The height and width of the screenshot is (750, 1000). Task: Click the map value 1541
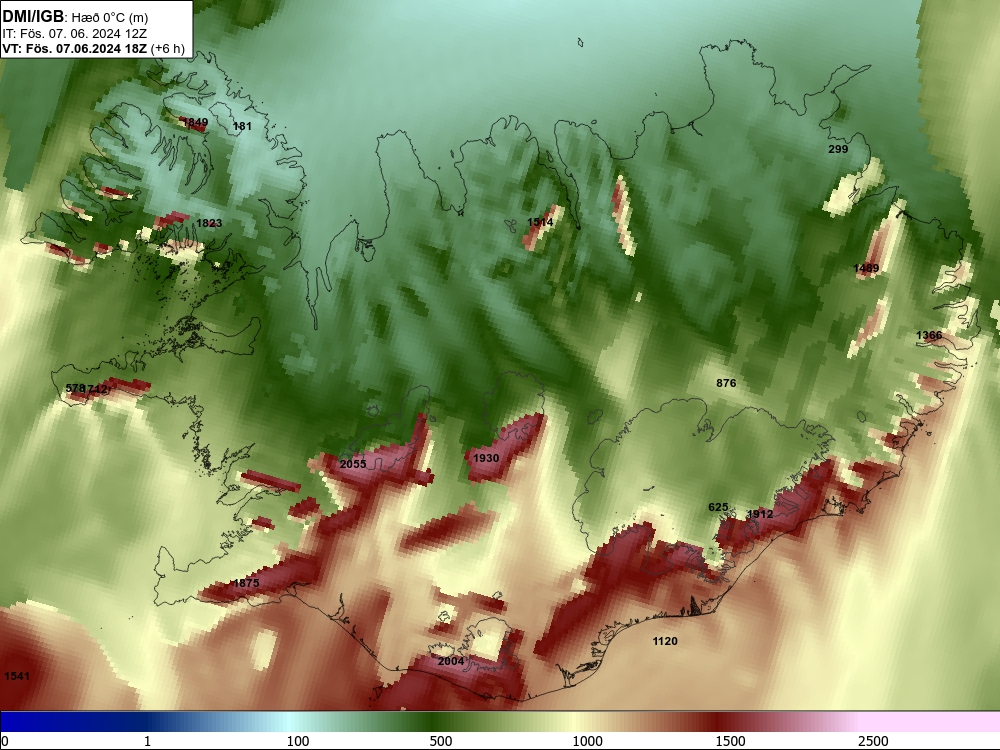(x=17, y=675)
